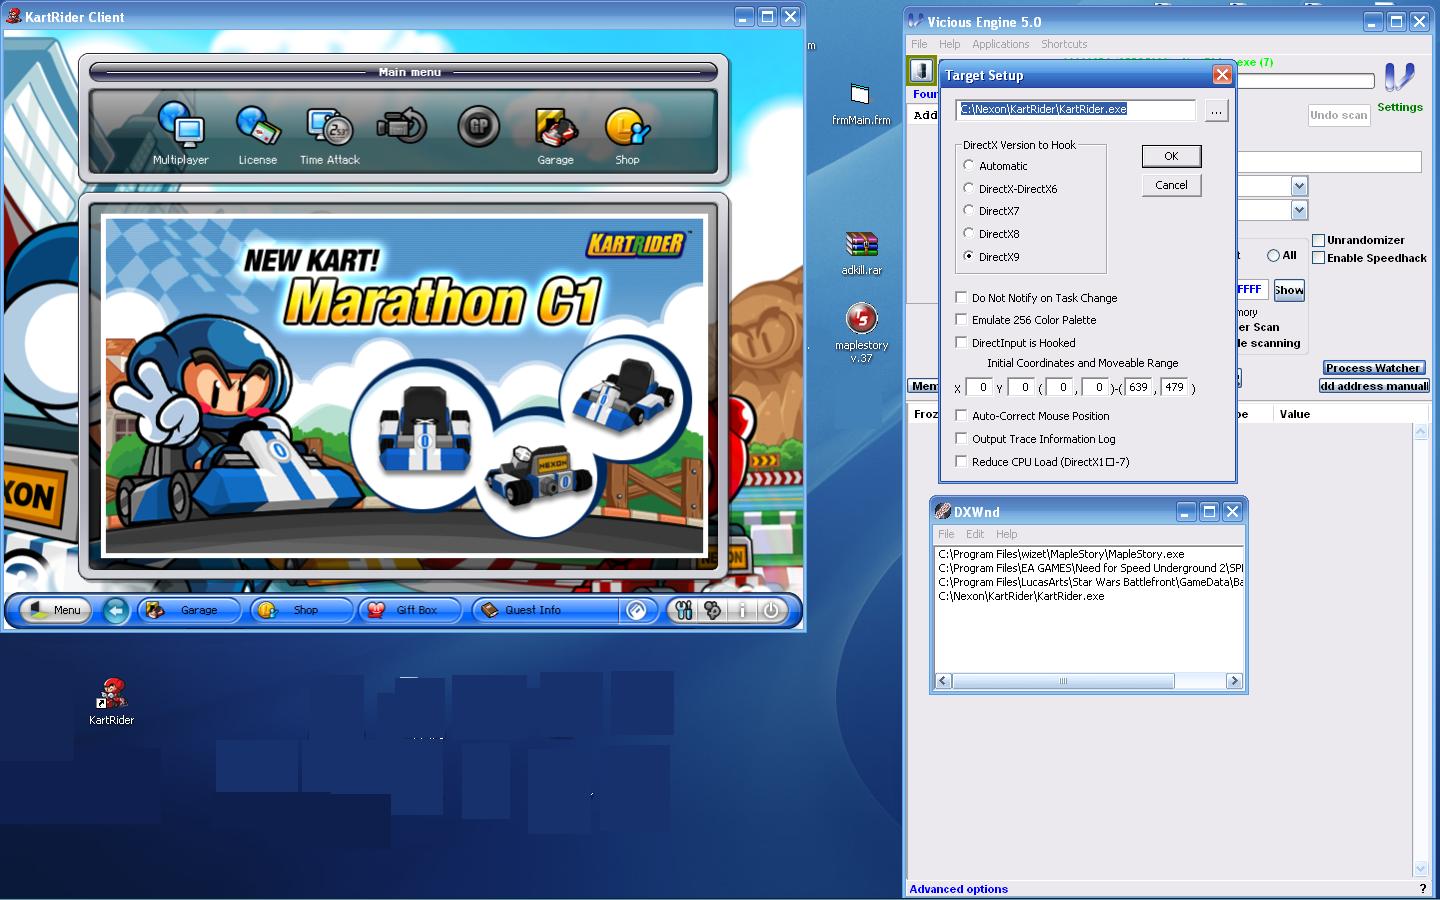The height and width of the screenshot is (900, 1440).
Task: Open the Help menu in Vicious Engine
Action: tap(949, 44)
